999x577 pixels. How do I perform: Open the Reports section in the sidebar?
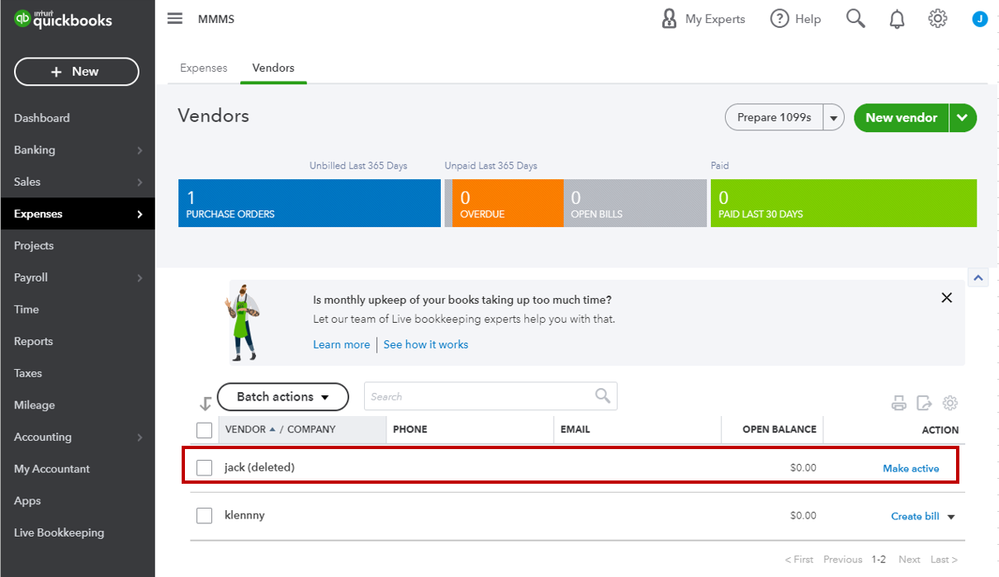coord(33,341)
